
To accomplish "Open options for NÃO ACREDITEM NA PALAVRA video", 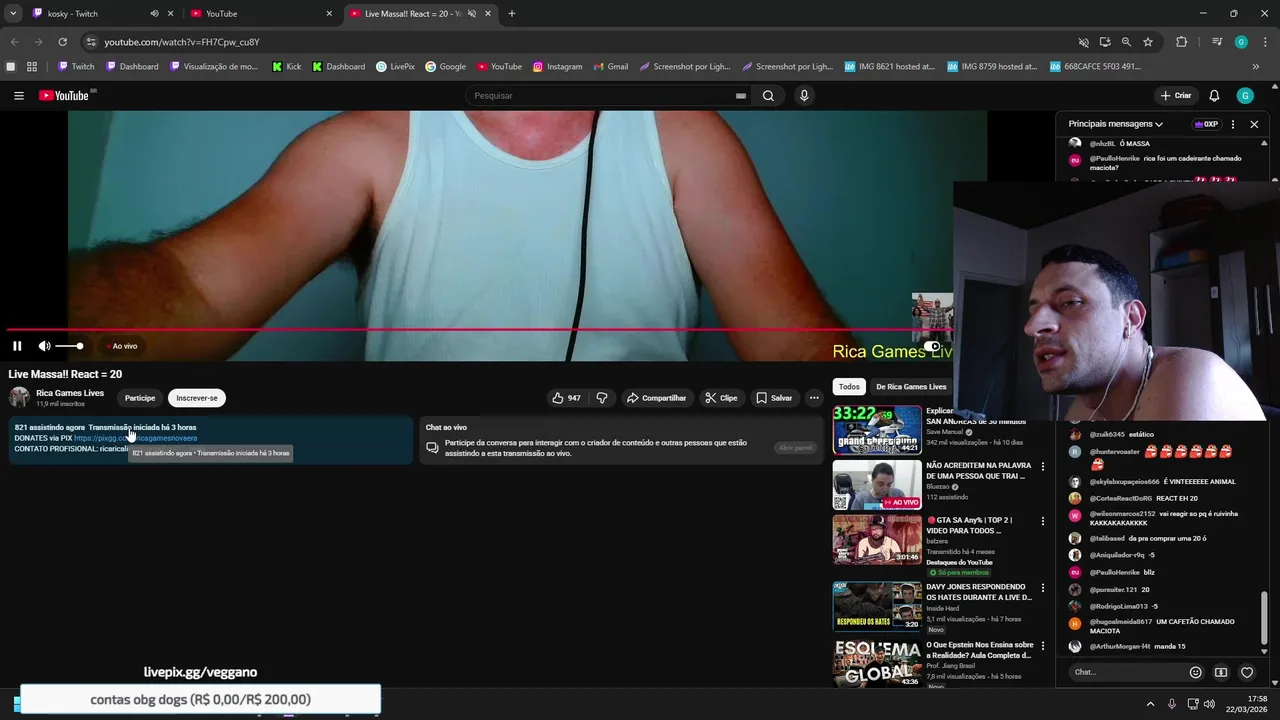I will point(1043,467).
